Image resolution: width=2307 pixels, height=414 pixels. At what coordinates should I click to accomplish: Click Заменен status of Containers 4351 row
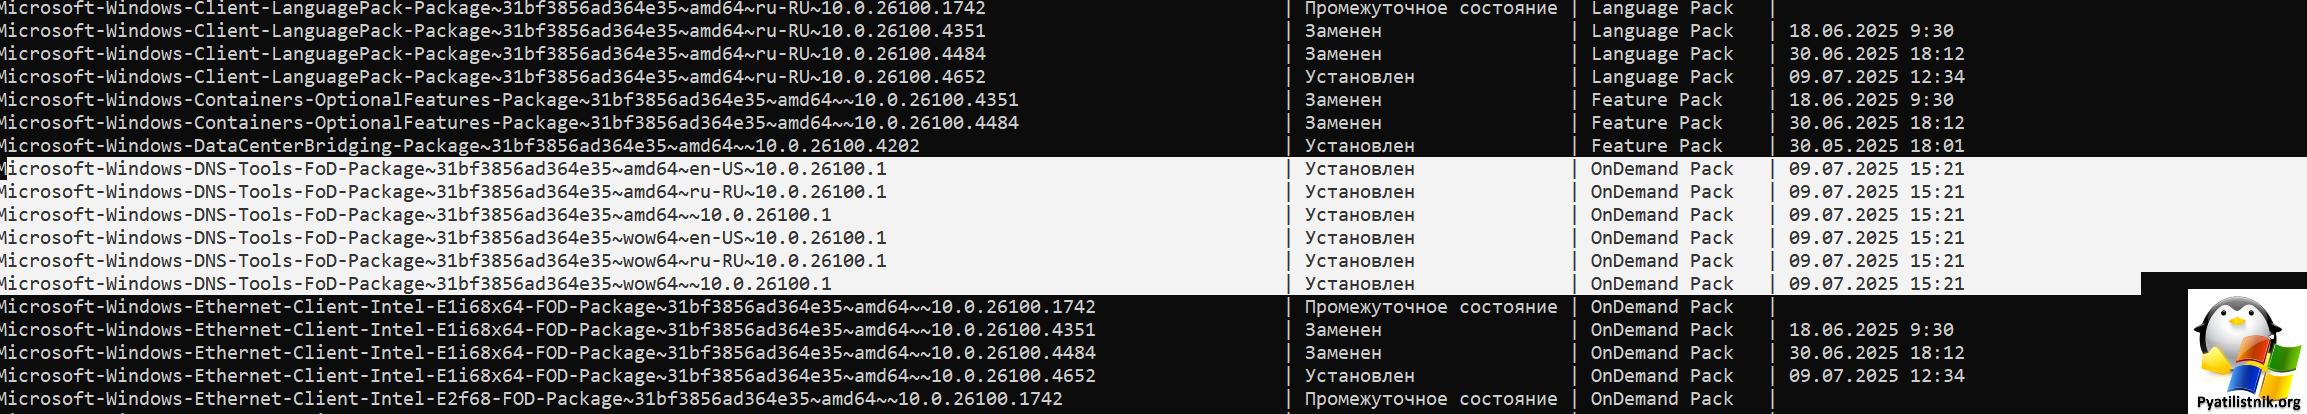point(1343,100)
